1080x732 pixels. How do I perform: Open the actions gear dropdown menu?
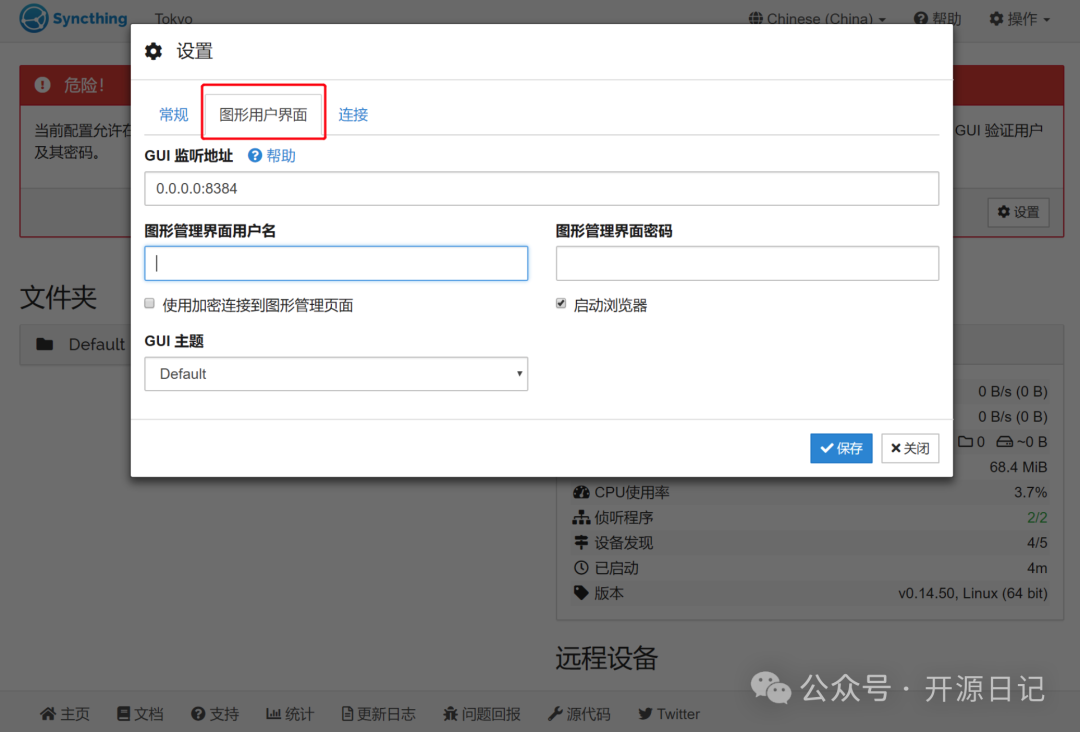(1019, 19)
